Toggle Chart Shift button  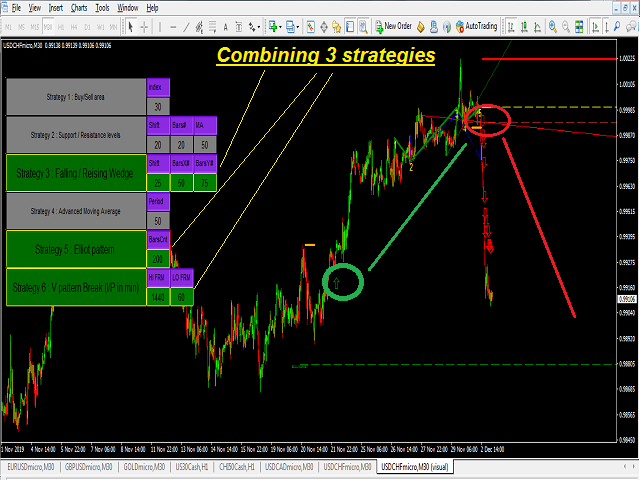click(x=607, y=27)
